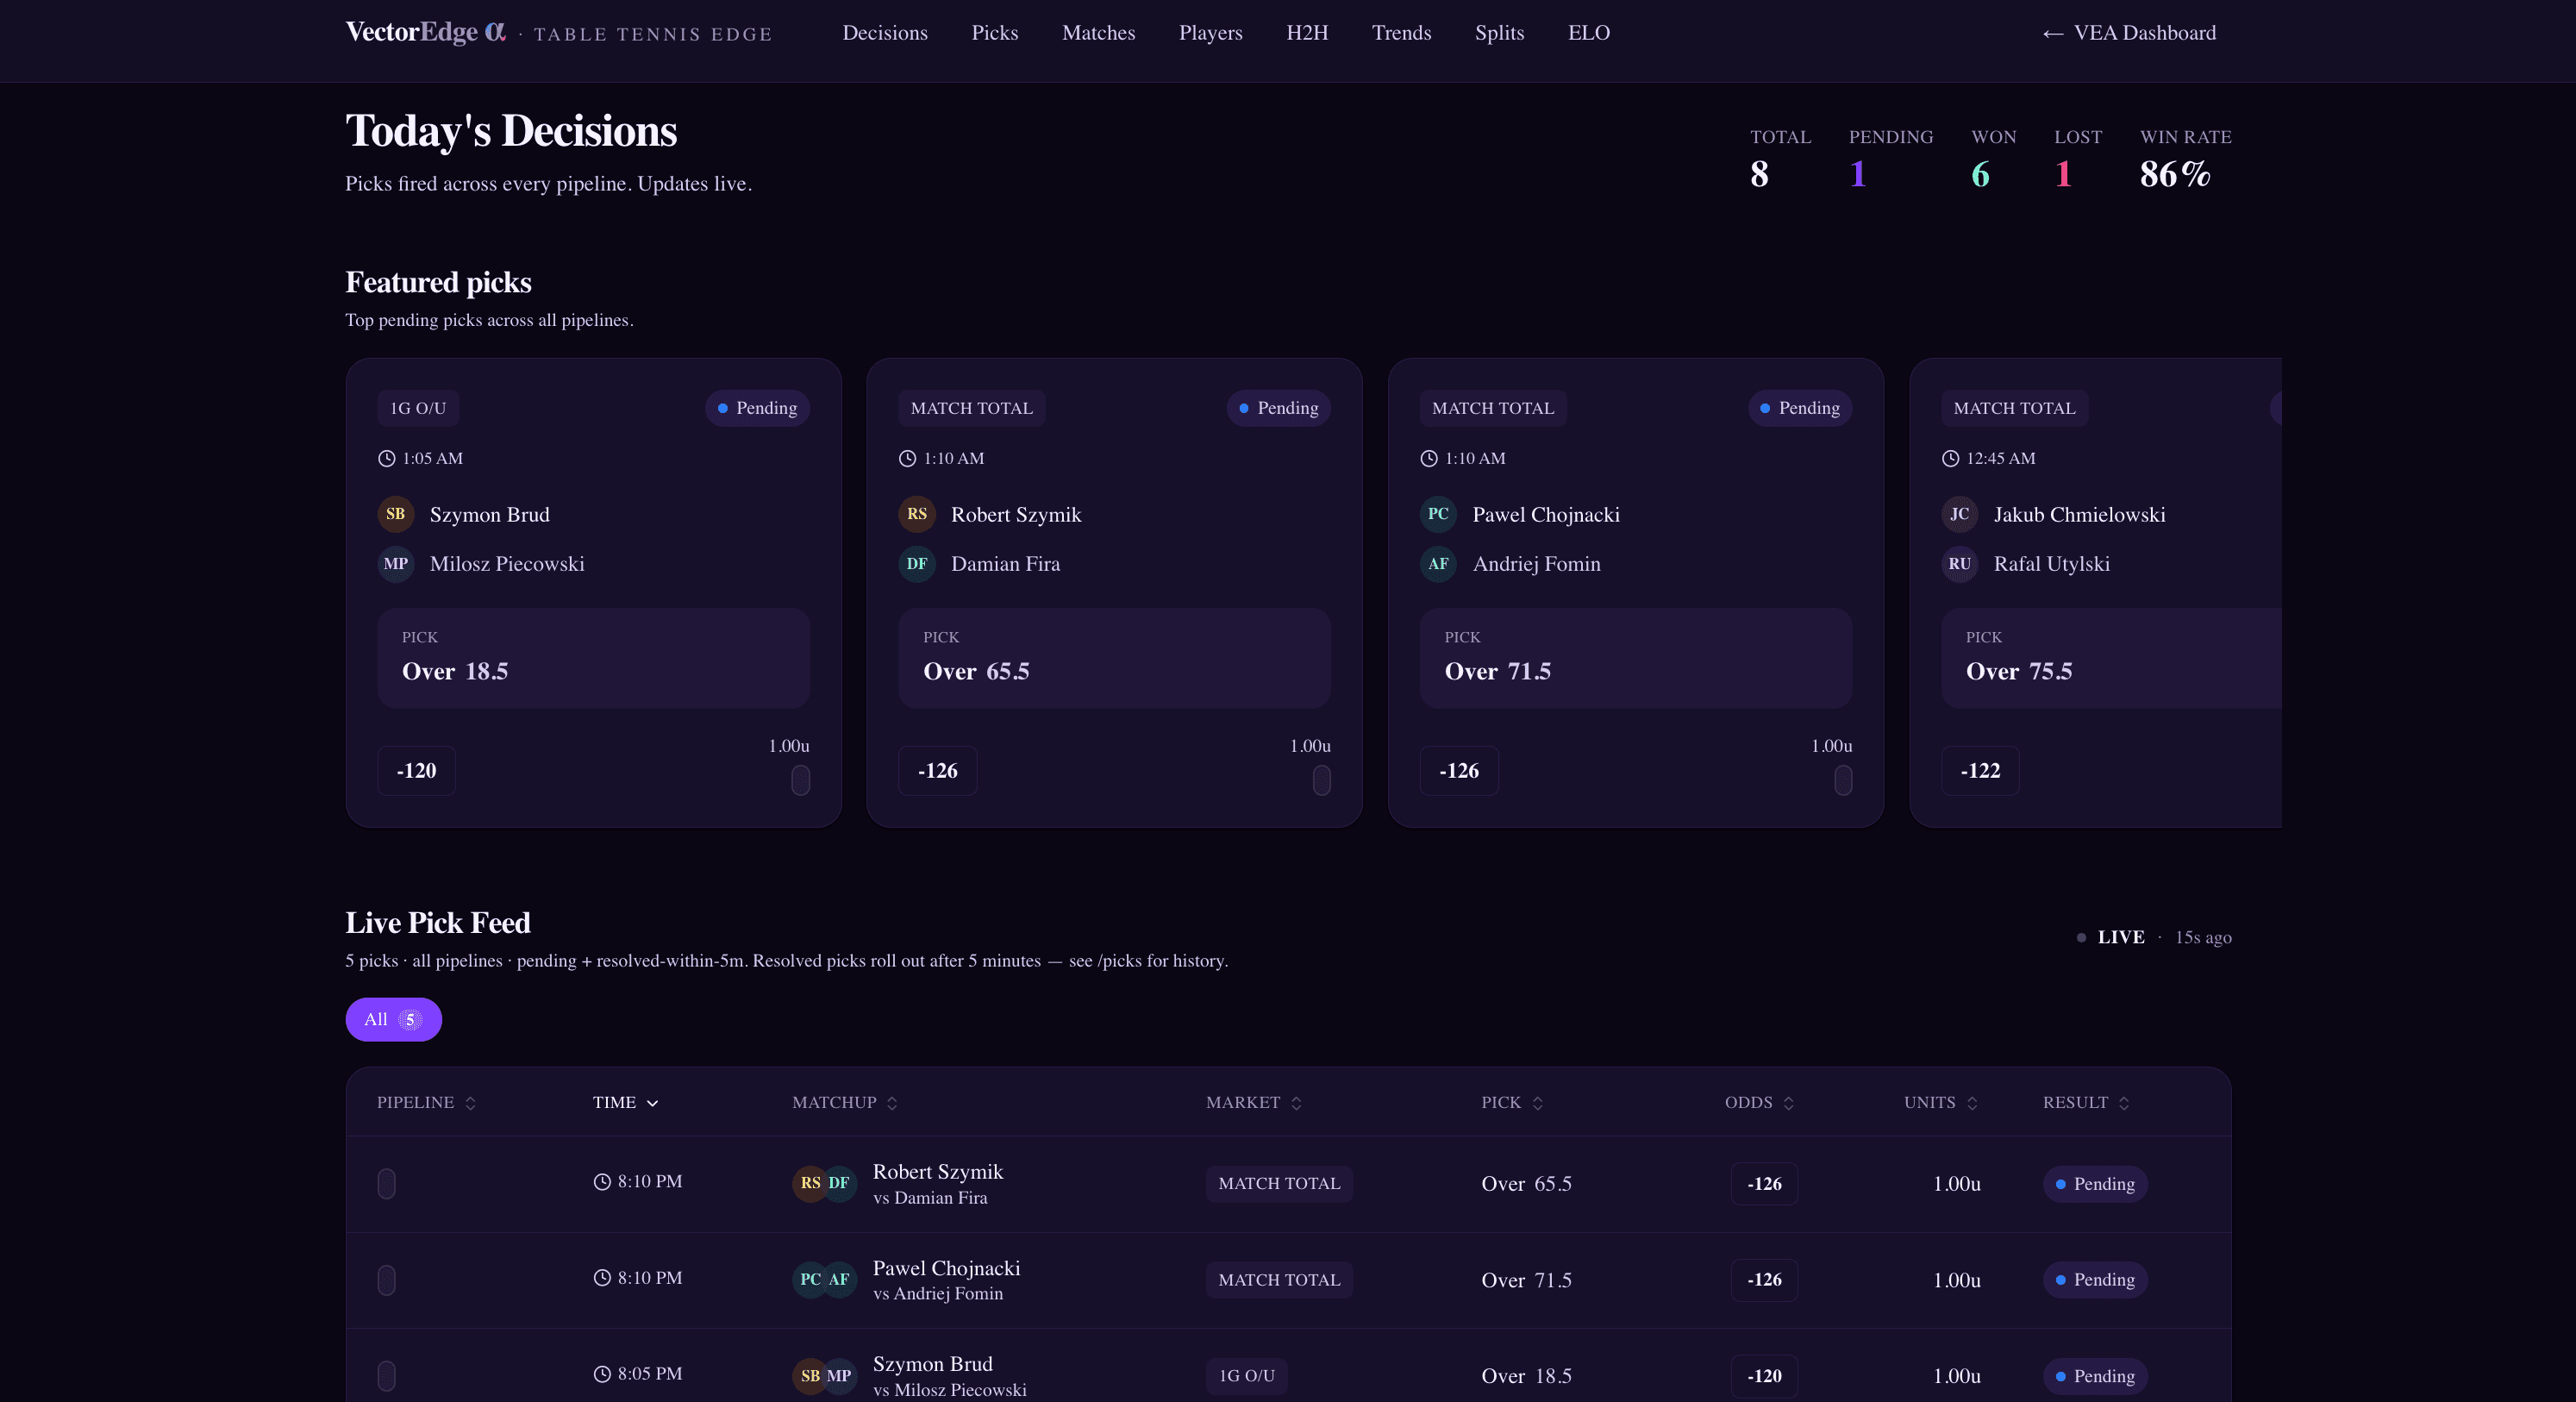
Task: Click -126 odds in Pawel Chojnacki row
Action: click(x=1764, y=1280)
